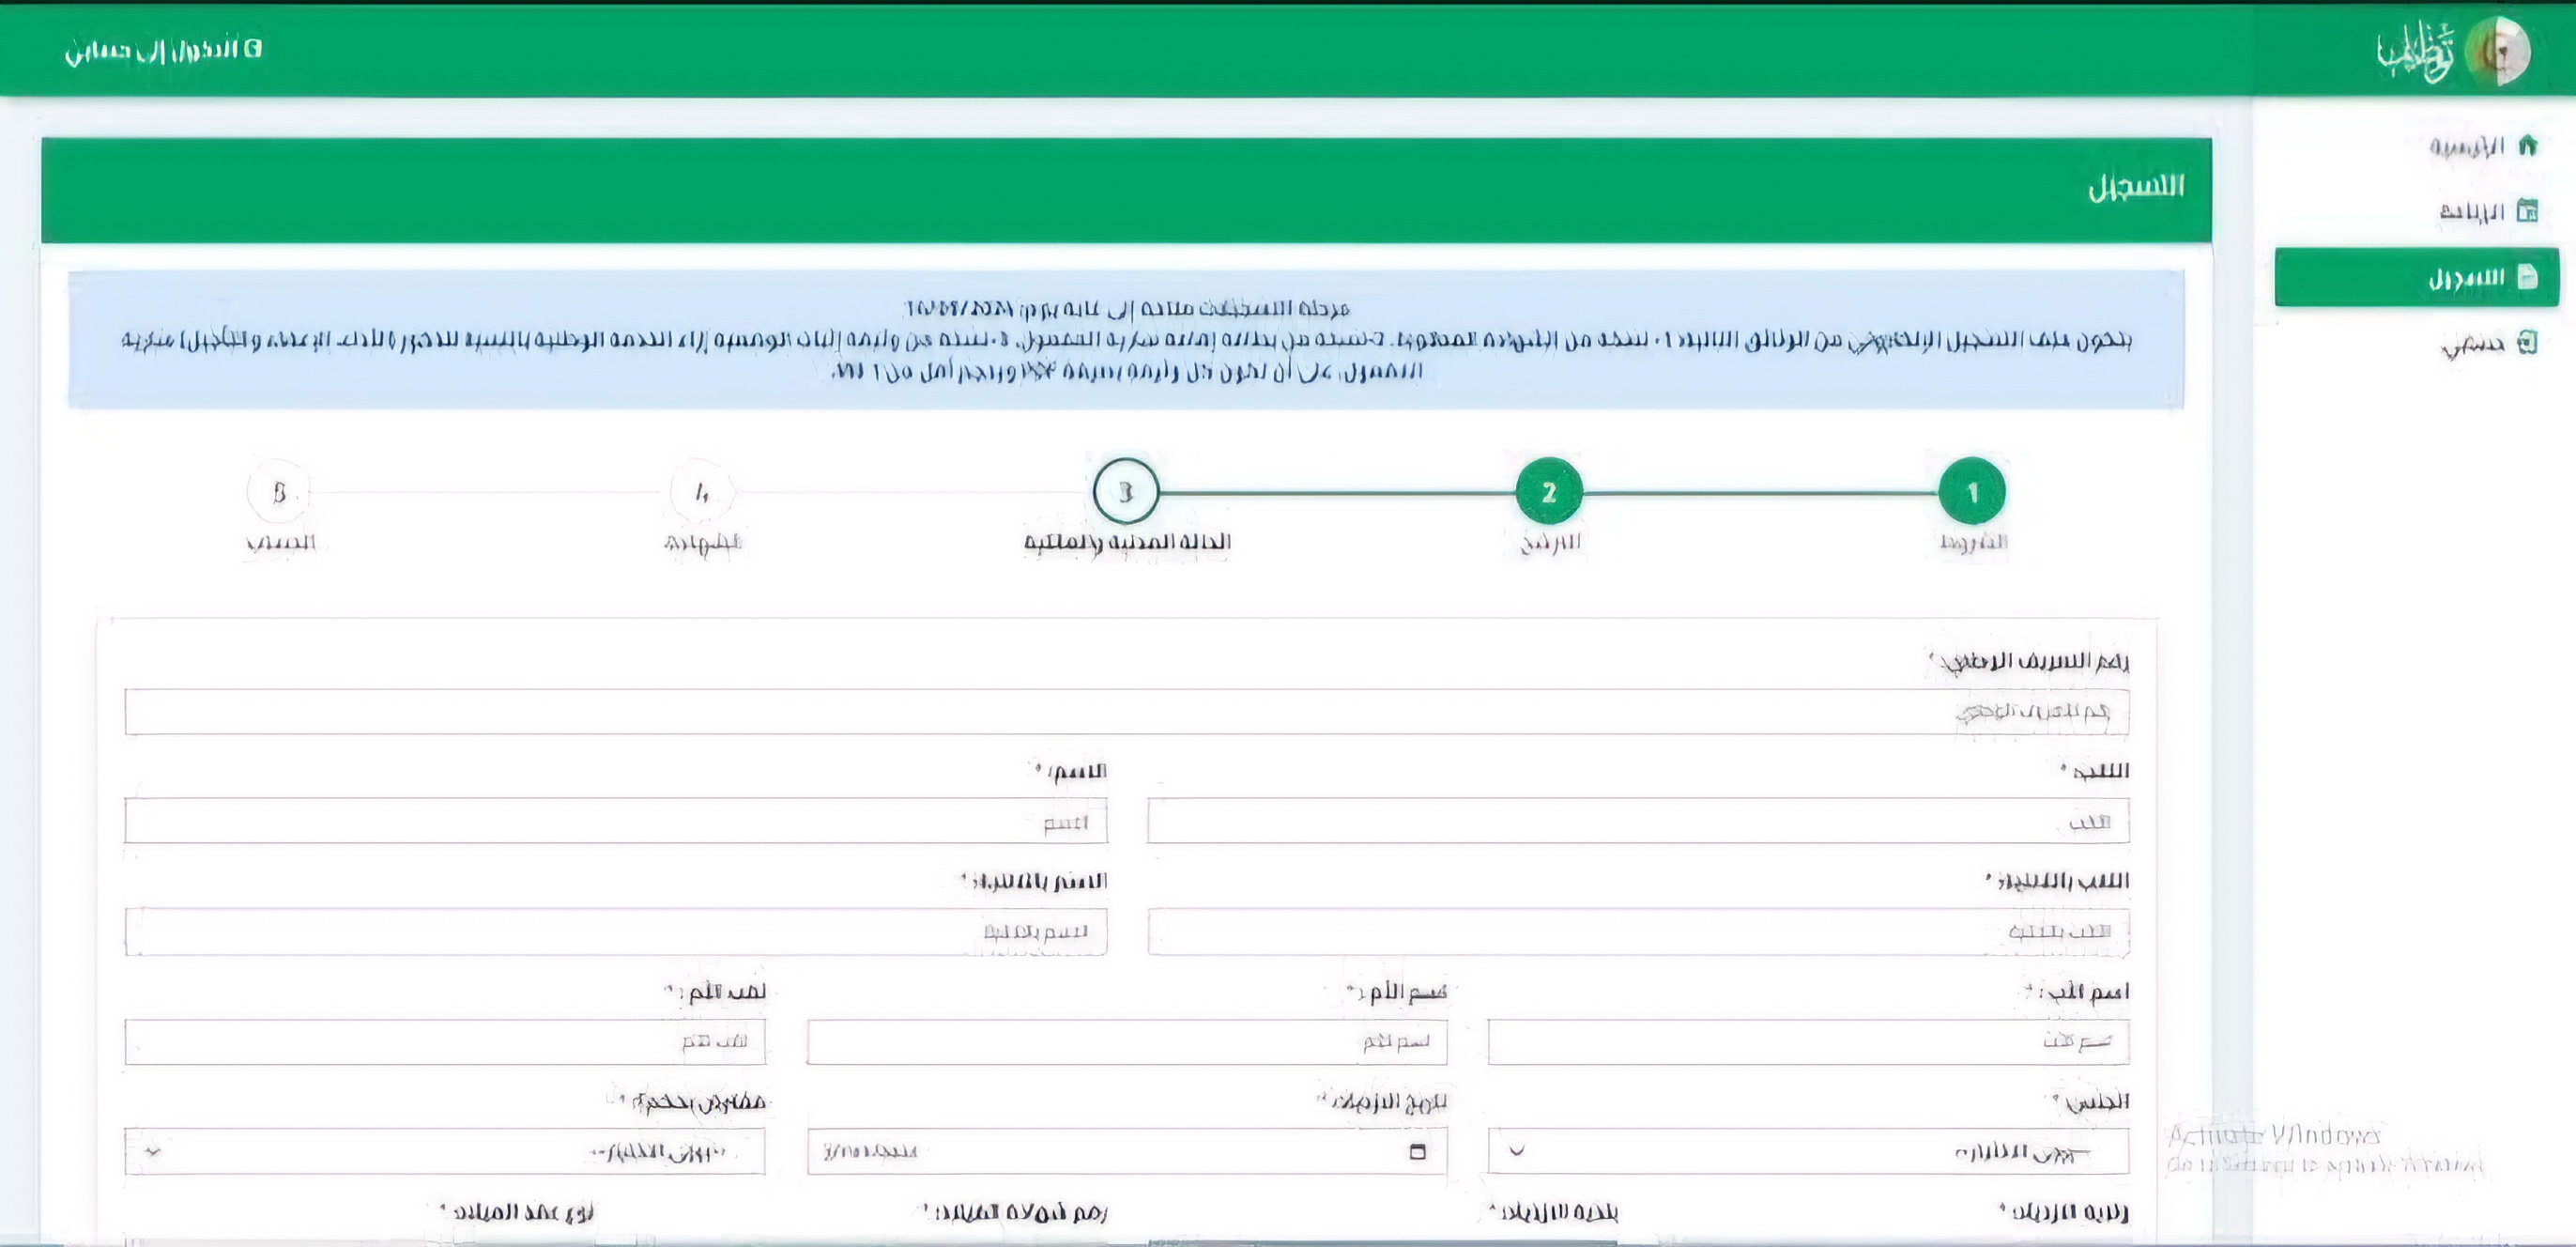Click the round emblem logo in header

coord(2497,51)
